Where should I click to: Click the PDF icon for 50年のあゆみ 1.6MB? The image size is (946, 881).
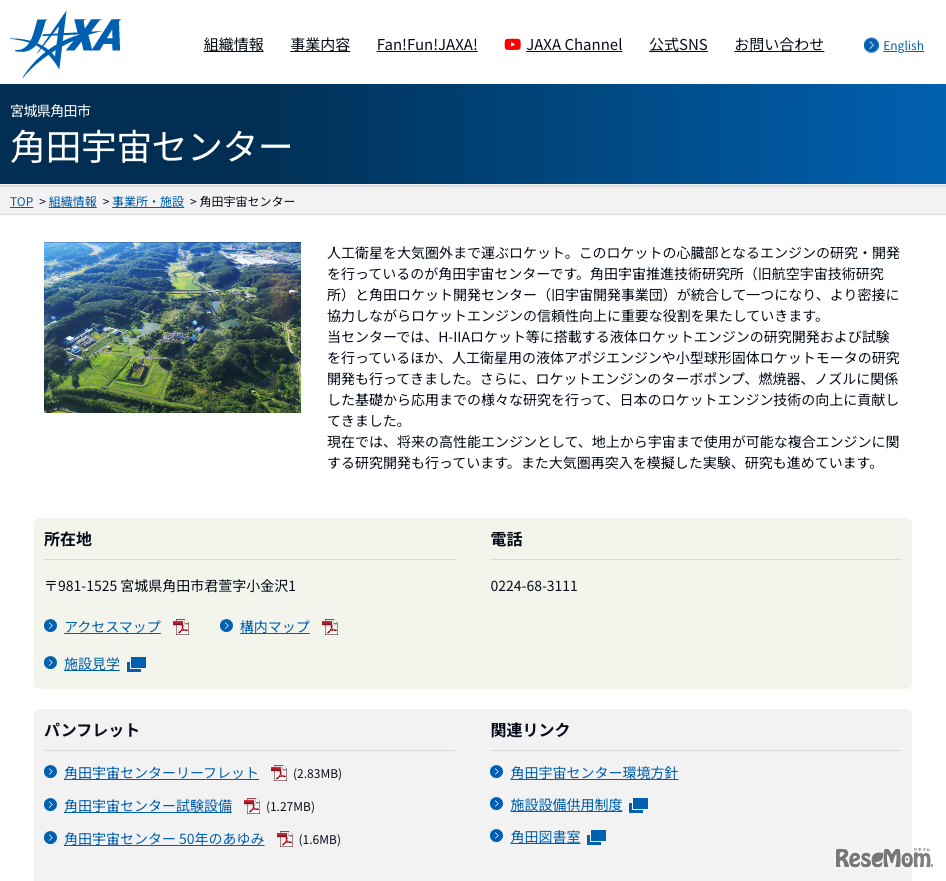tap(285, 839)
